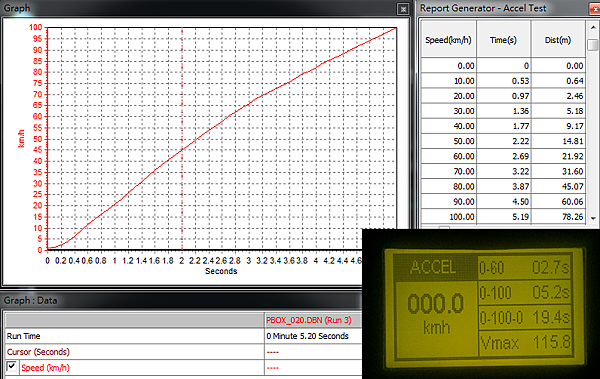Select the 21.92 distance cell
Viewport: 600px width, 379px height.
pyautogui.click(x=558, y=156)
